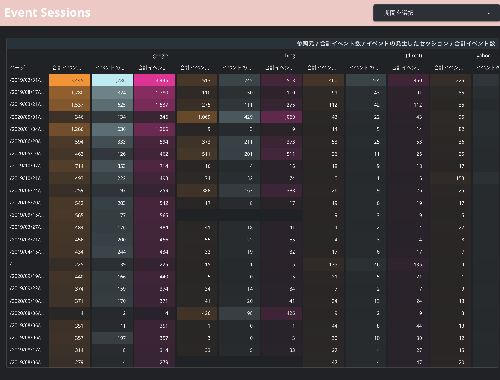
Task: Open the date range dropdown in header
Action: [436, 13]
